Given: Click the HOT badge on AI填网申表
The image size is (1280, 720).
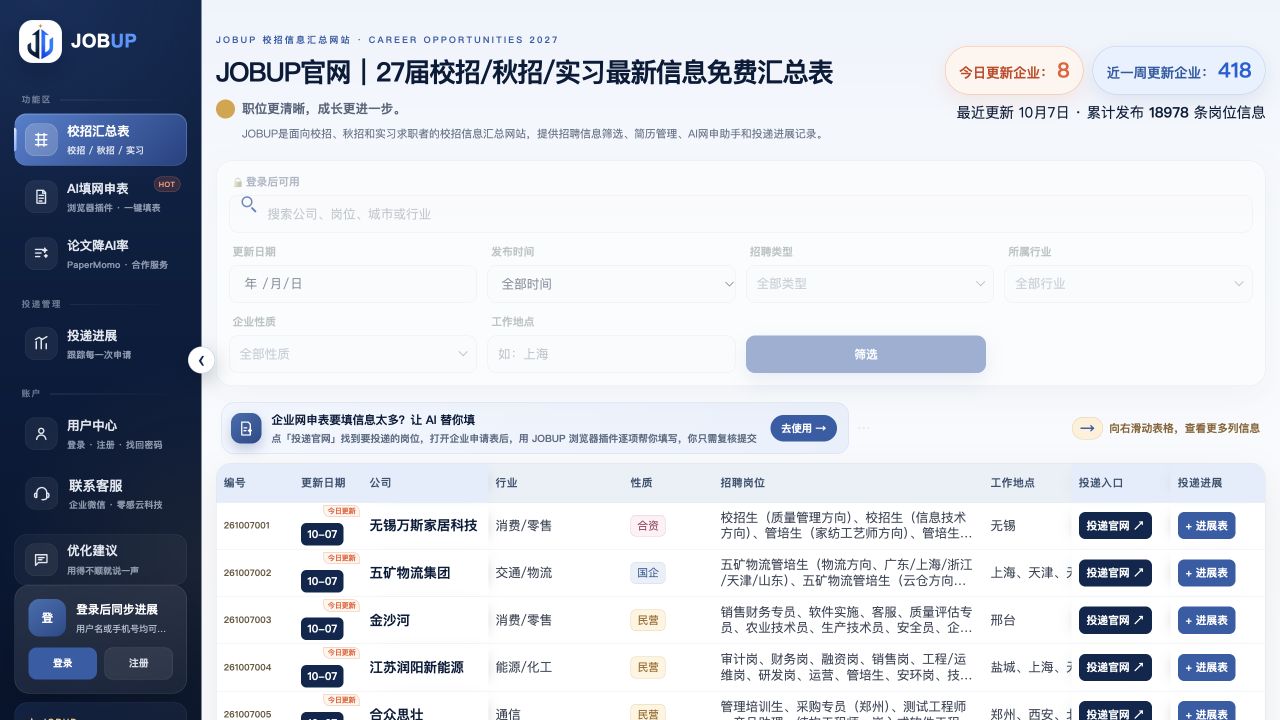Looking at the screenshot, I should coord(167,184).
